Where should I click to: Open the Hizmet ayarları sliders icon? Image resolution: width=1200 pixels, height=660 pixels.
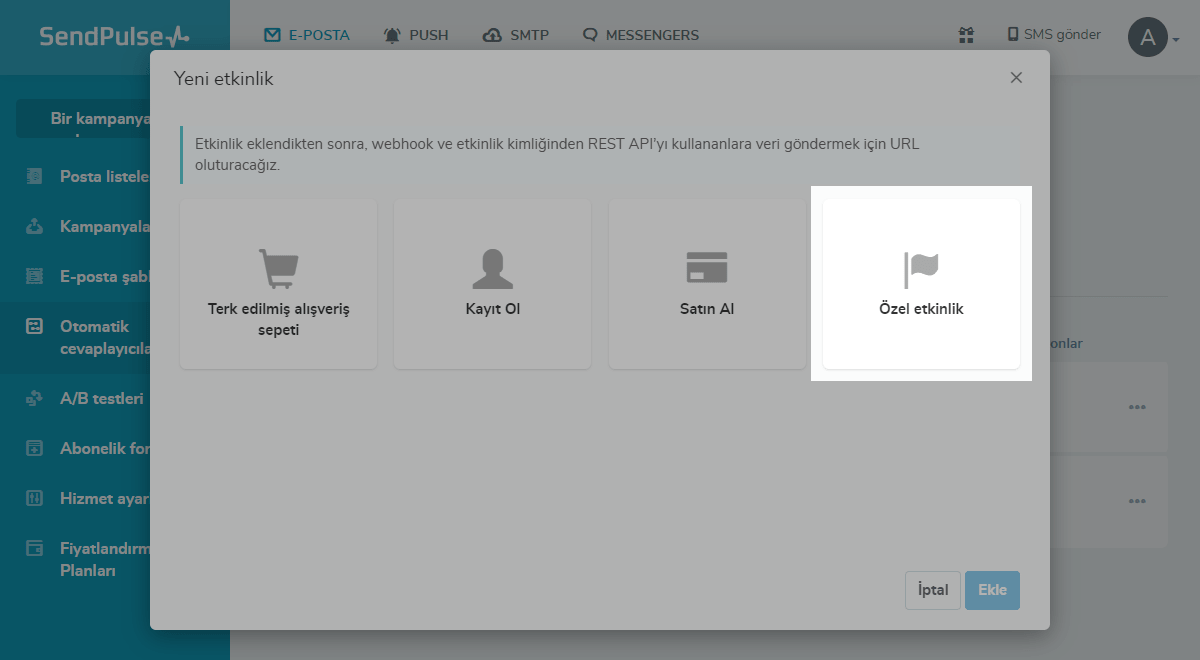pos(35,498)
